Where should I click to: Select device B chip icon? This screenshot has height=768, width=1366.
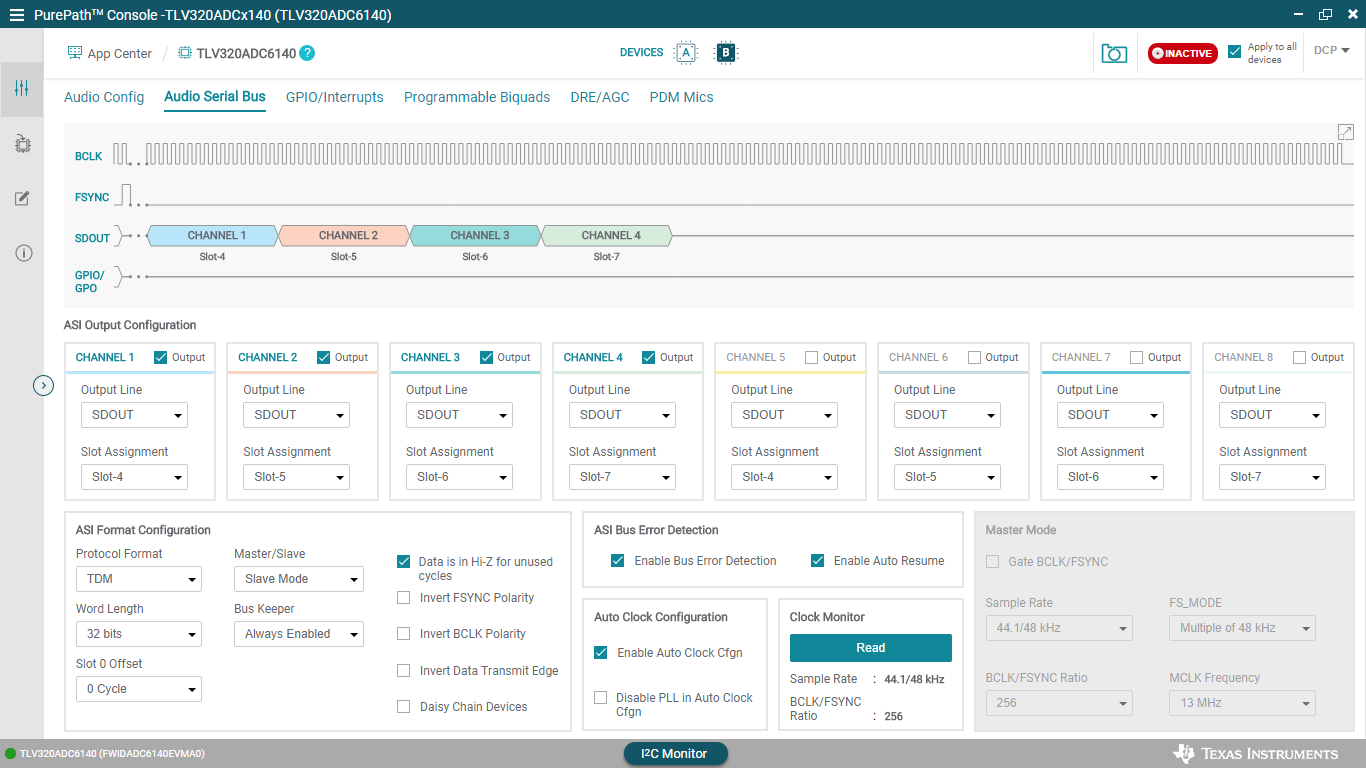click(x=726, y=53)
